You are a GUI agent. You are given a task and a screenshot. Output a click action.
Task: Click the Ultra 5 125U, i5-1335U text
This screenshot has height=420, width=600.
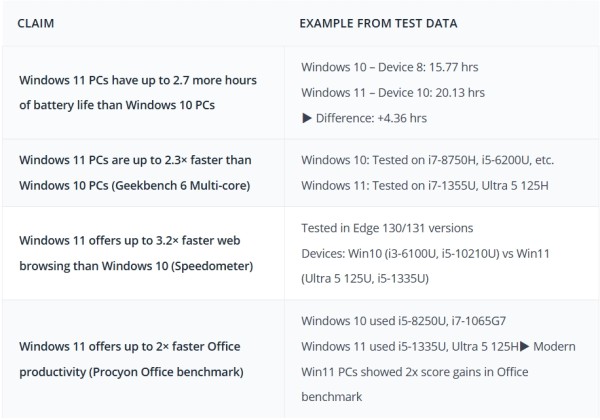point(365,278)
